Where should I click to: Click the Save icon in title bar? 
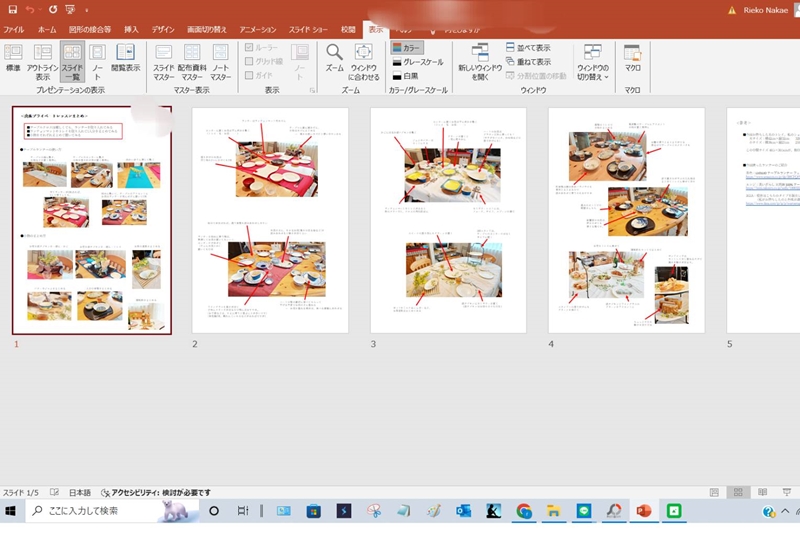[12, 9]
